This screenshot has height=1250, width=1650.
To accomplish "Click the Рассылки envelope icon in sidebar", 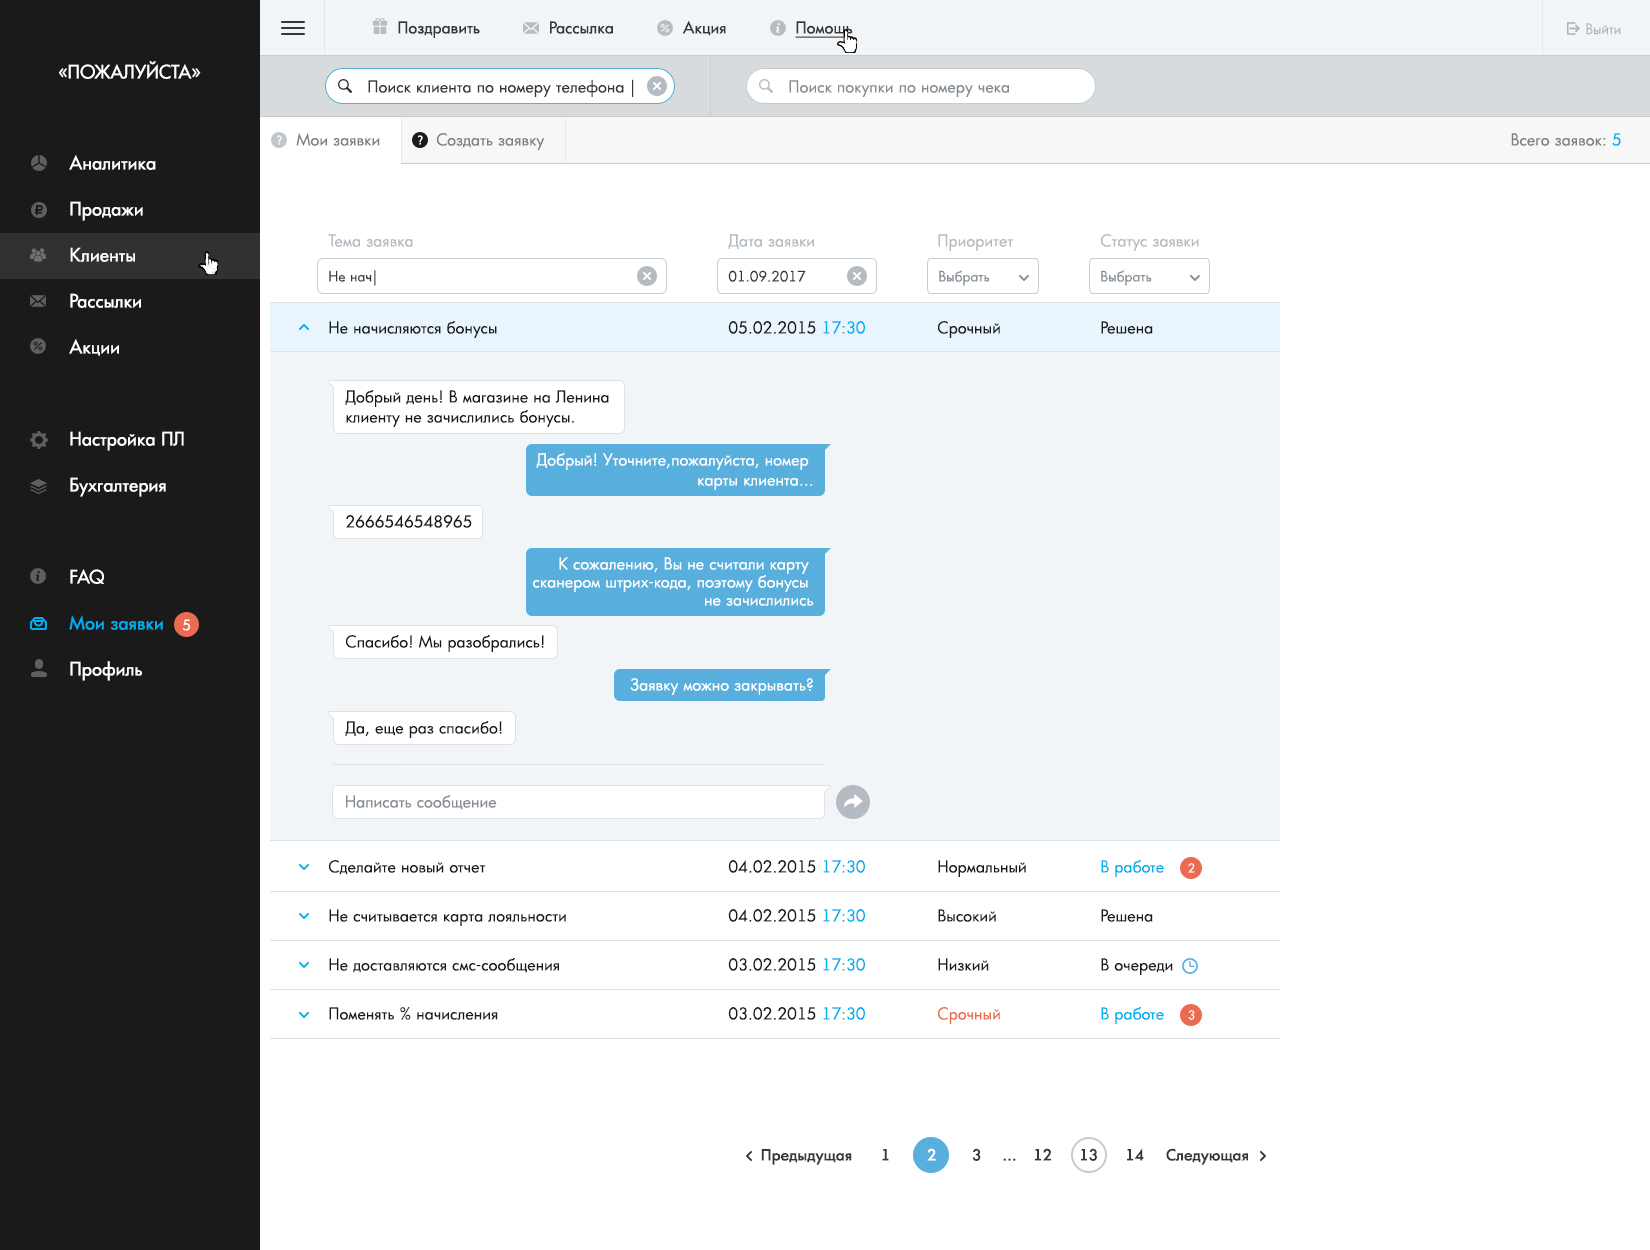I will point(39,301).
